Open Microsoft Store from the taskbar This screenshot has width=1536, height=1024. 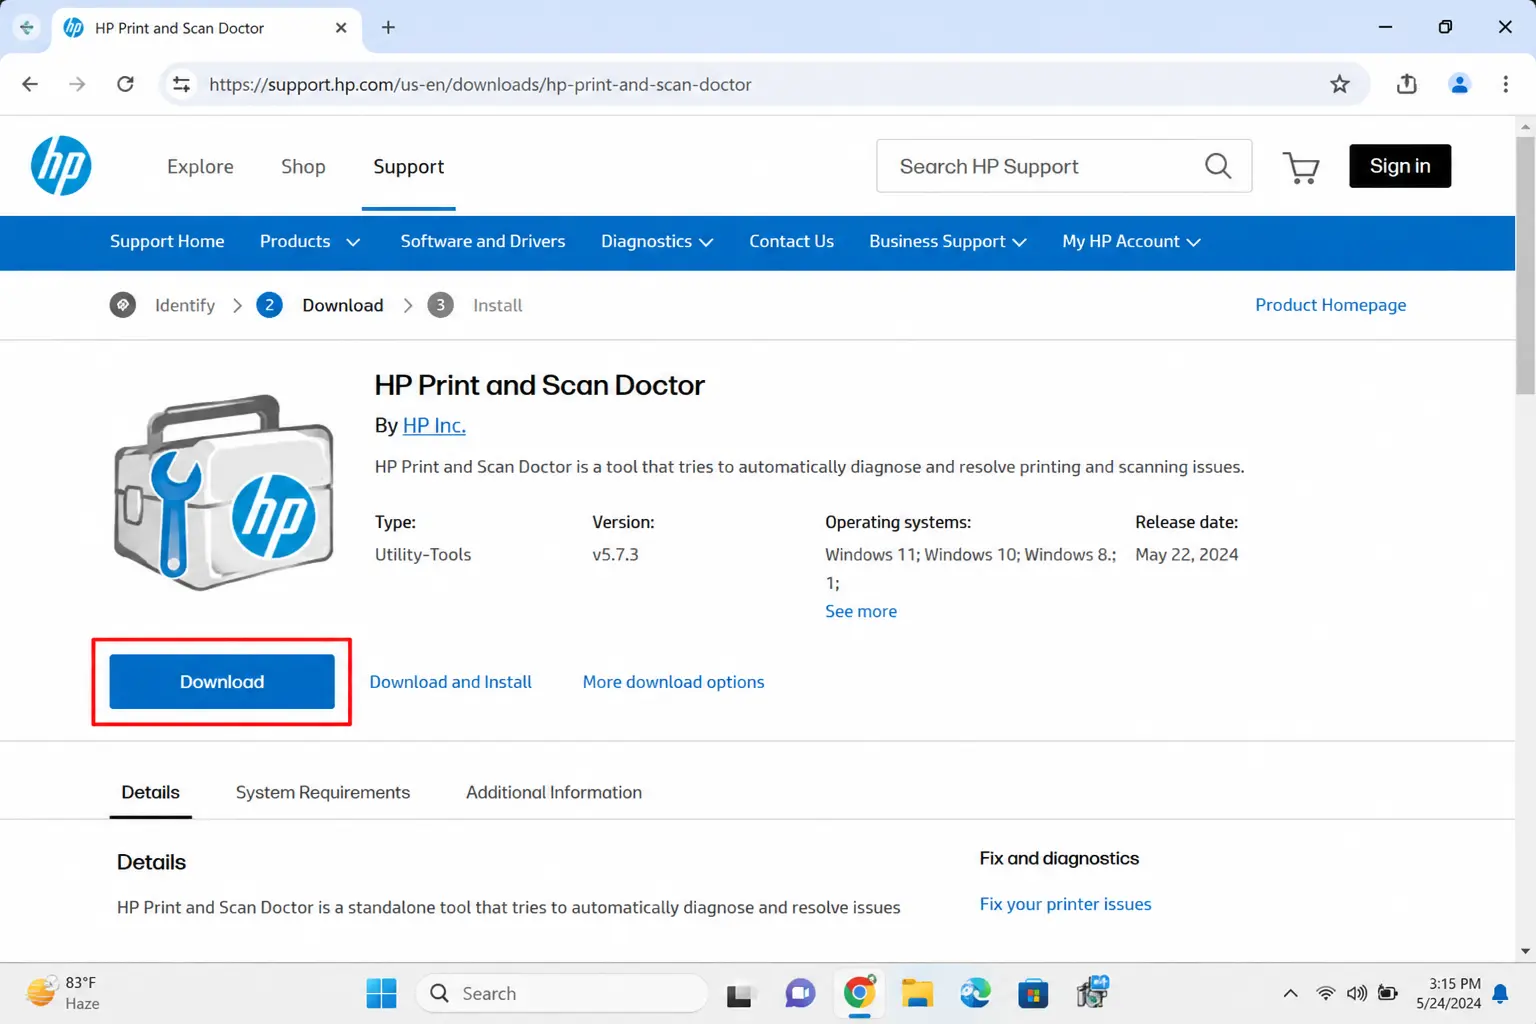pyautogui.click(x=1033, y=994)
